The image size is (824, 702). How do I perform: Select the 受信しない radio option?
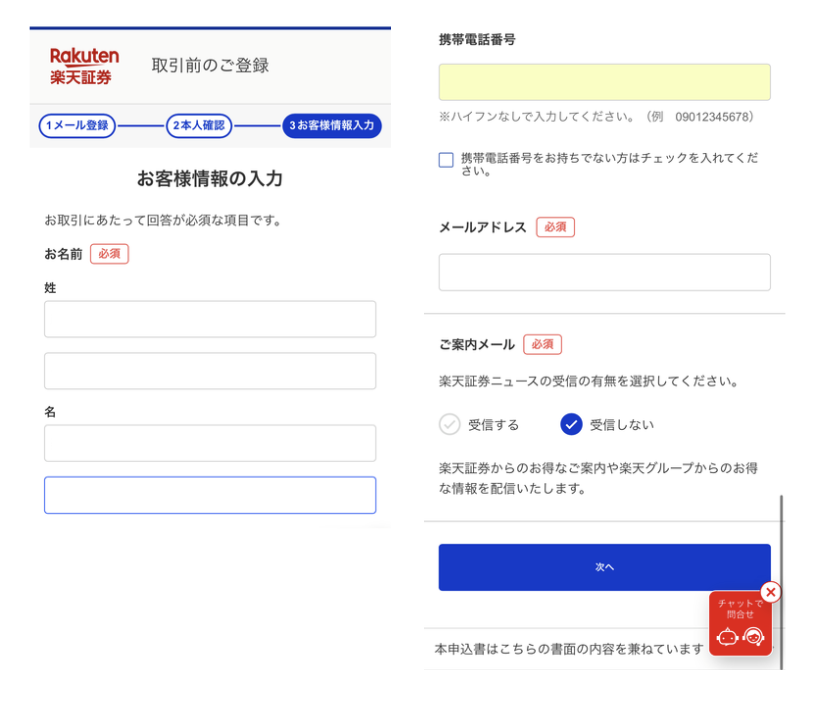pyautogui.click(x=571, y=425)
